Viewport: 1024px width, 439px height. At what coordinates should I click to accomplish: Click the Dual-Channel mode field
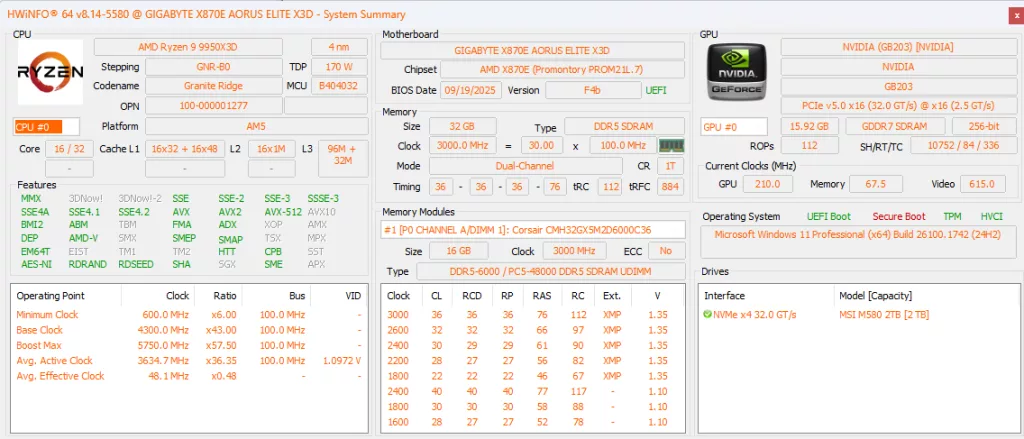click(526, 166)
